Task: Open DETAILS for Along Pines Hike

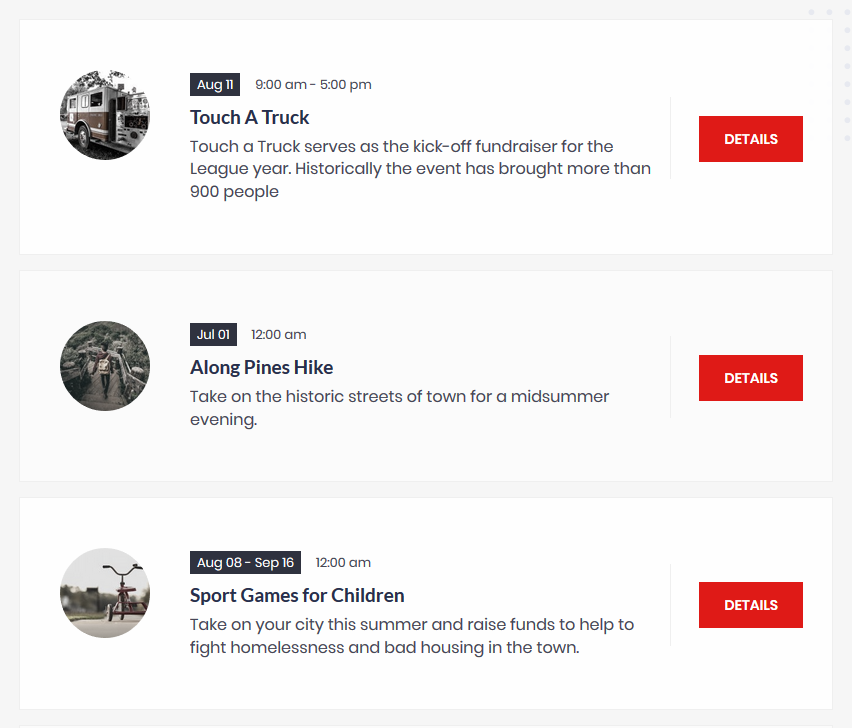Action: (x=750, y=378)
